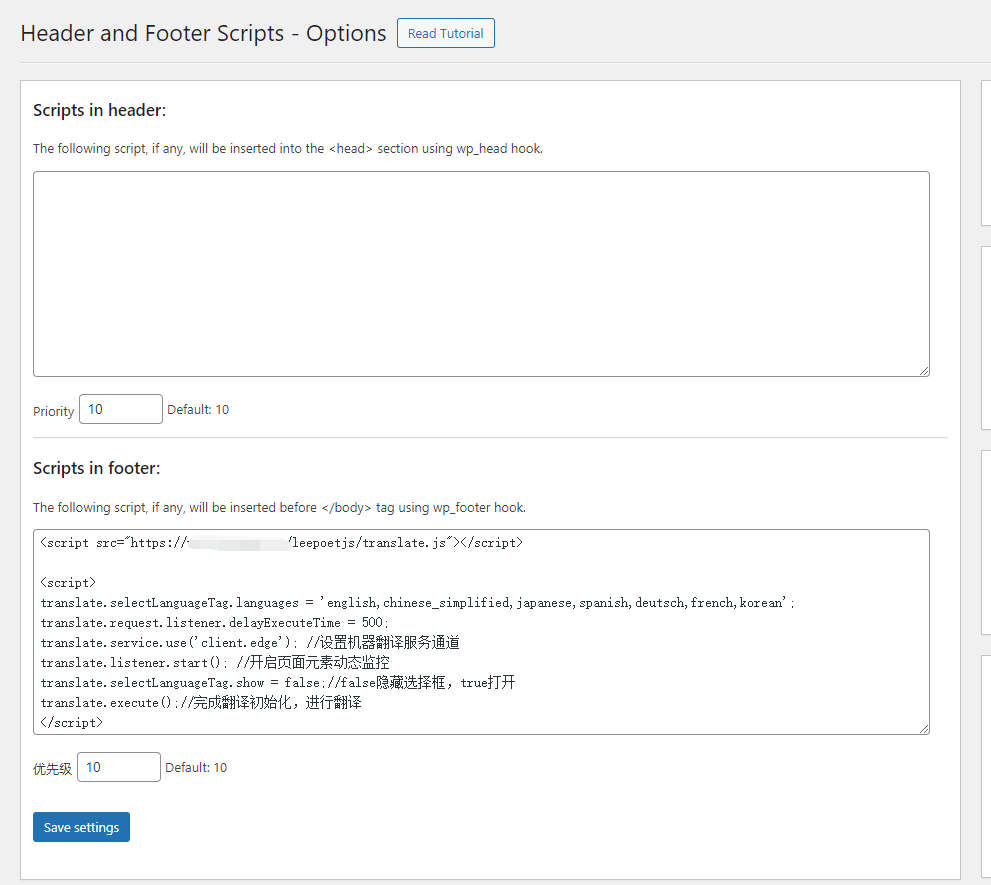
Task: Click the closing </script> tag line
Action: click(71, 722)
